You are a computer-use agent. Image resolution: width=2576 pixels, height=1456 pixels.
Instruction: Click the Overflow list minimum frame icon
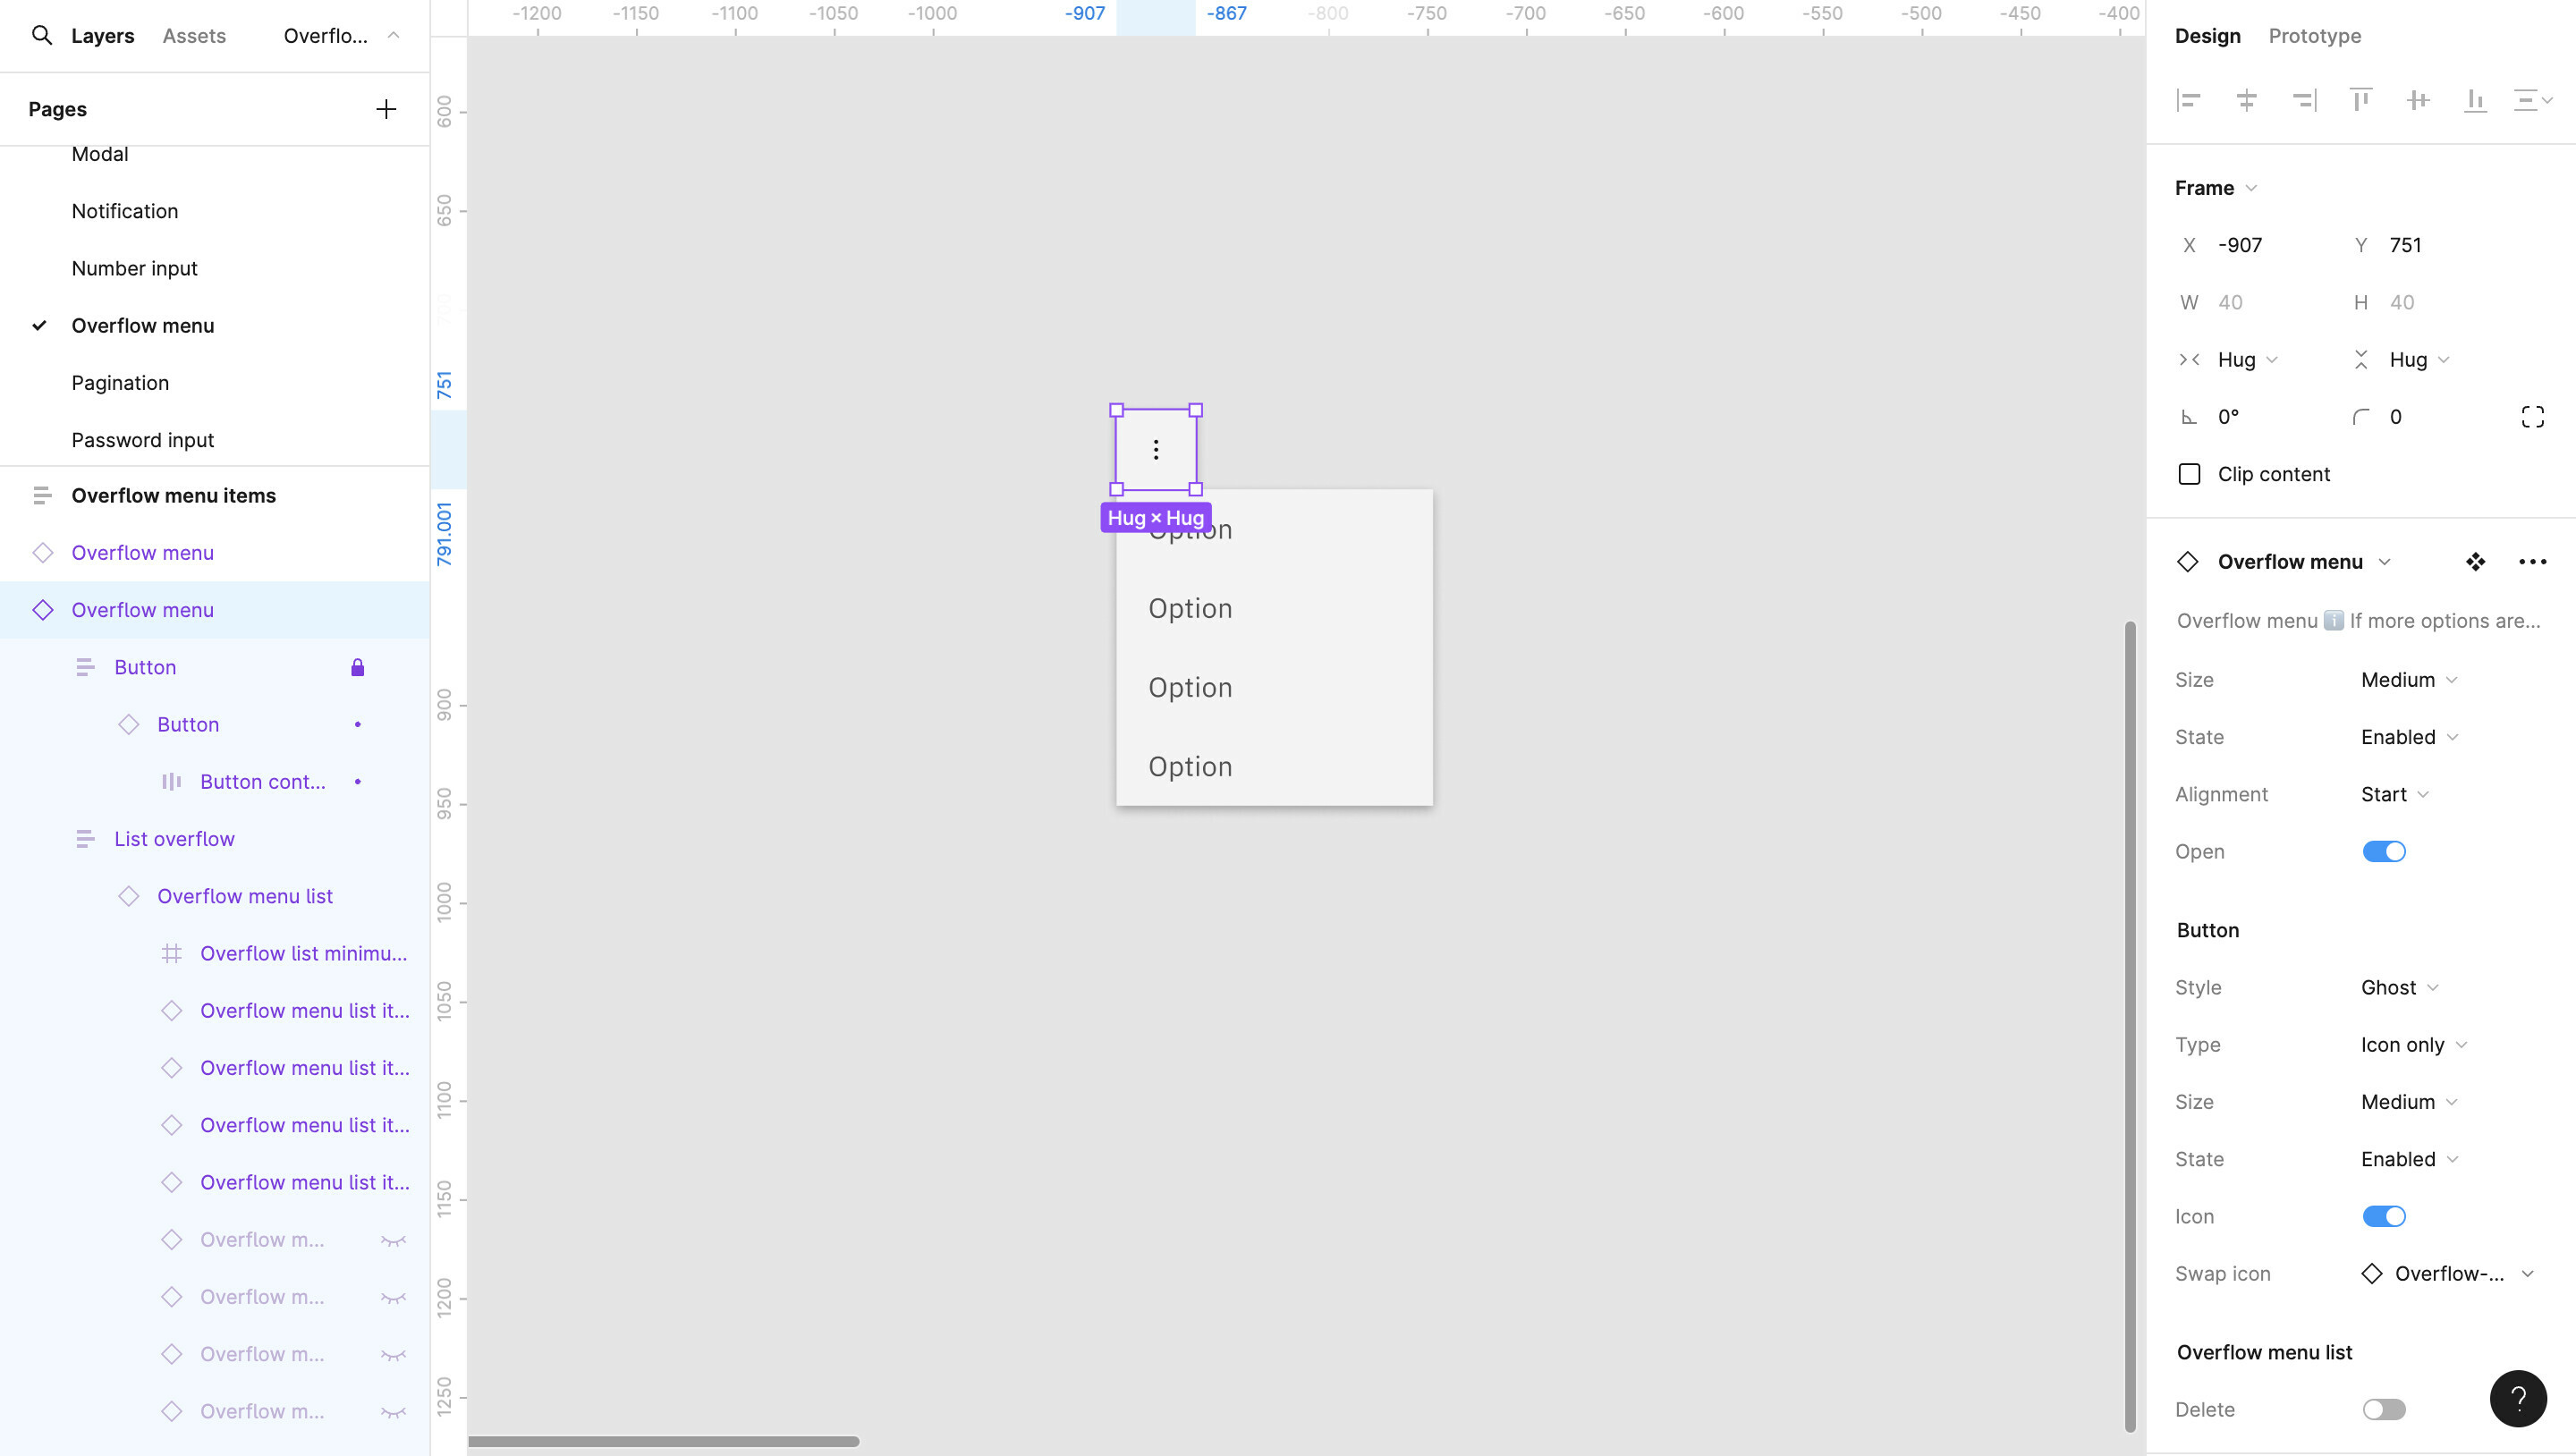click(171, 954)
